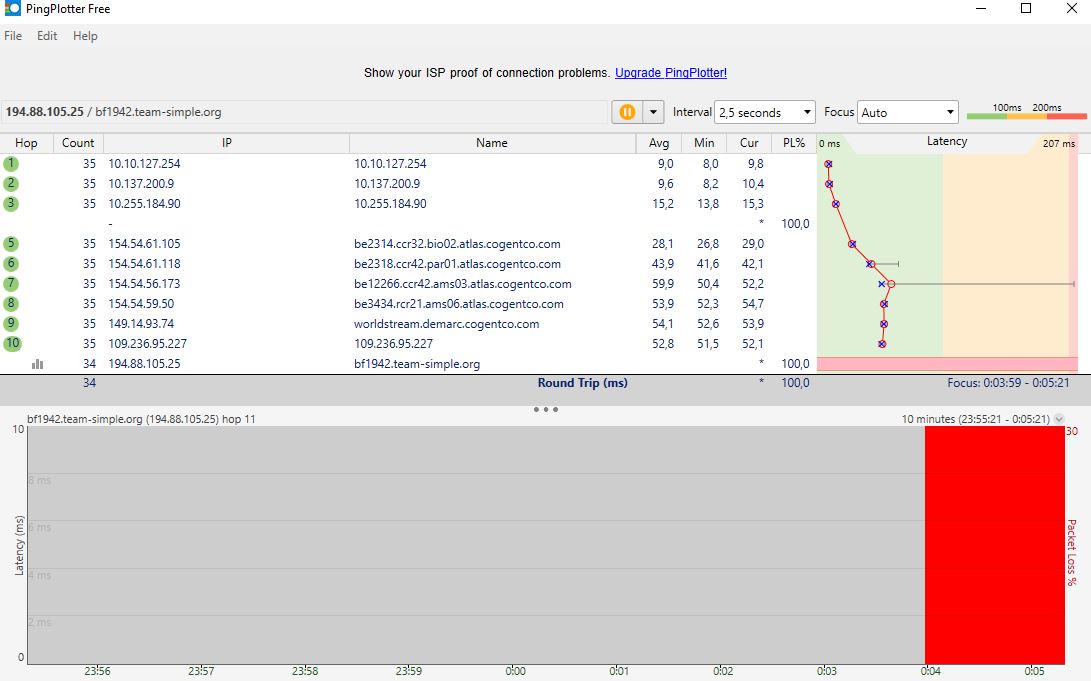
Task: Click name worldstream.demarc.cogentco.com
Action: pyautogui.click(x=446, y=323)
